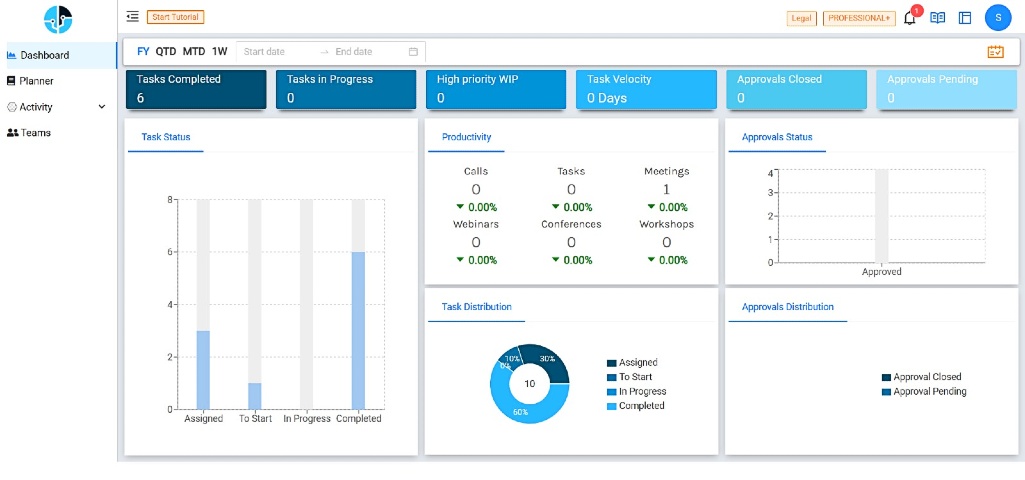Select the Task Distribution tab
1025x480 pixels.
click(x=477, y=307)
